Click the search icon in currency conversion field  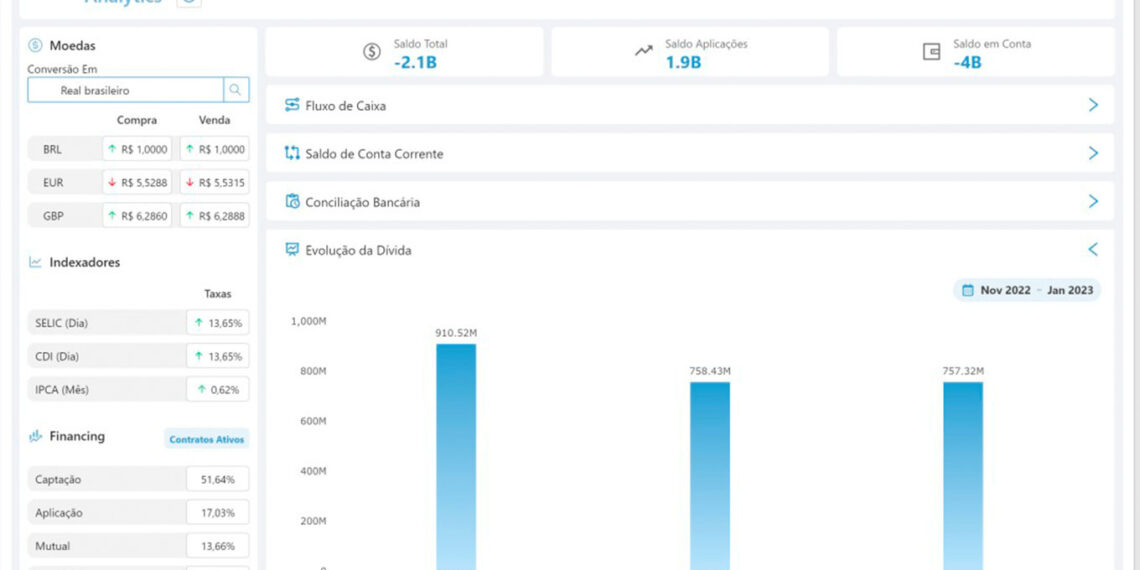[x=236, y=90]
